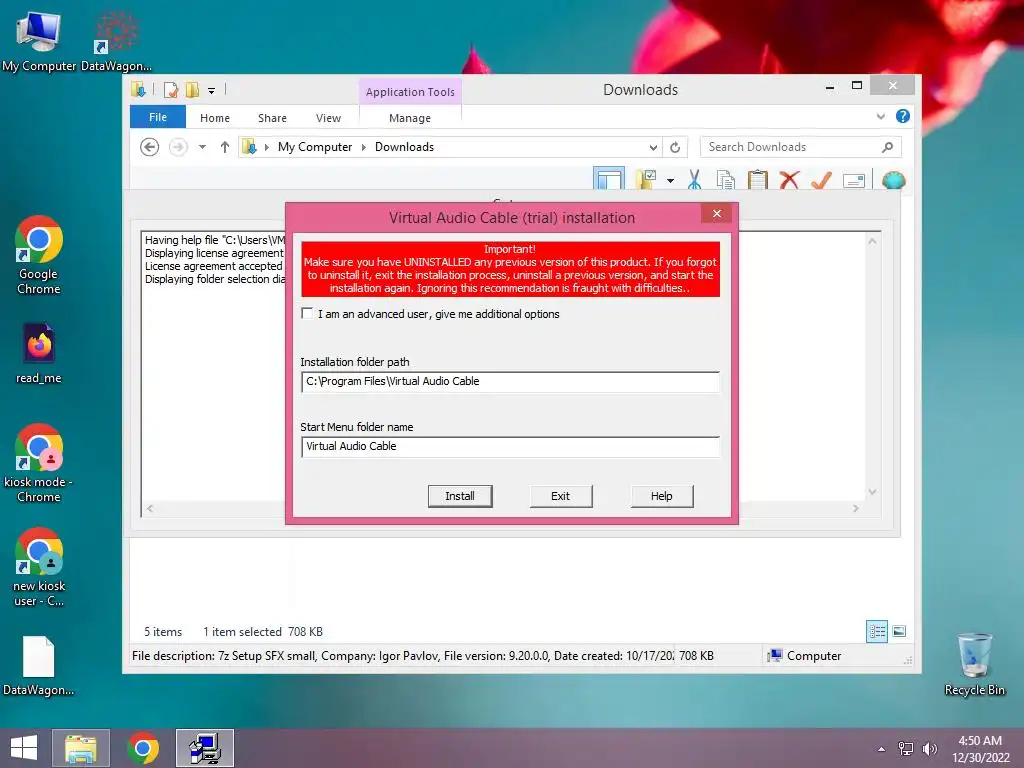
Task: Click the installer icon in the taskbar
Action: (x=205, y=748)
